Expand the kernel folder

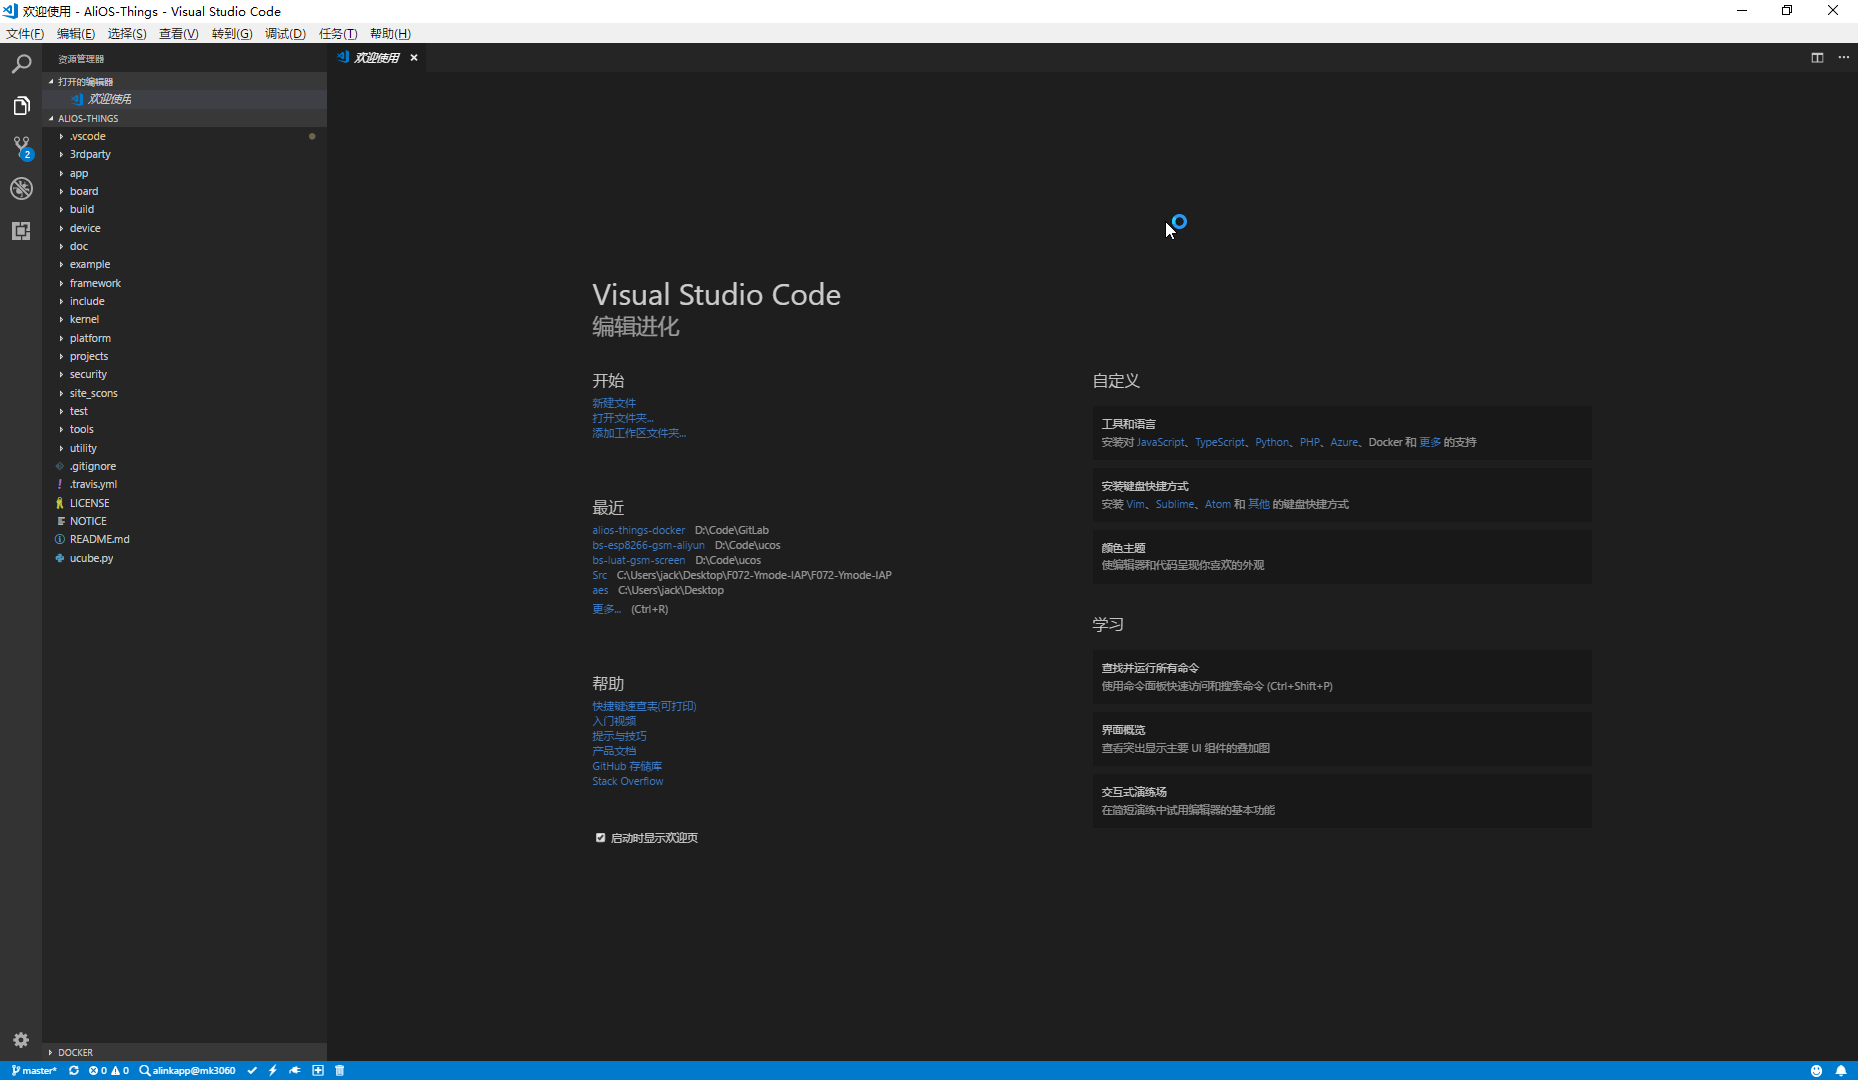click(x=184, y=319)
